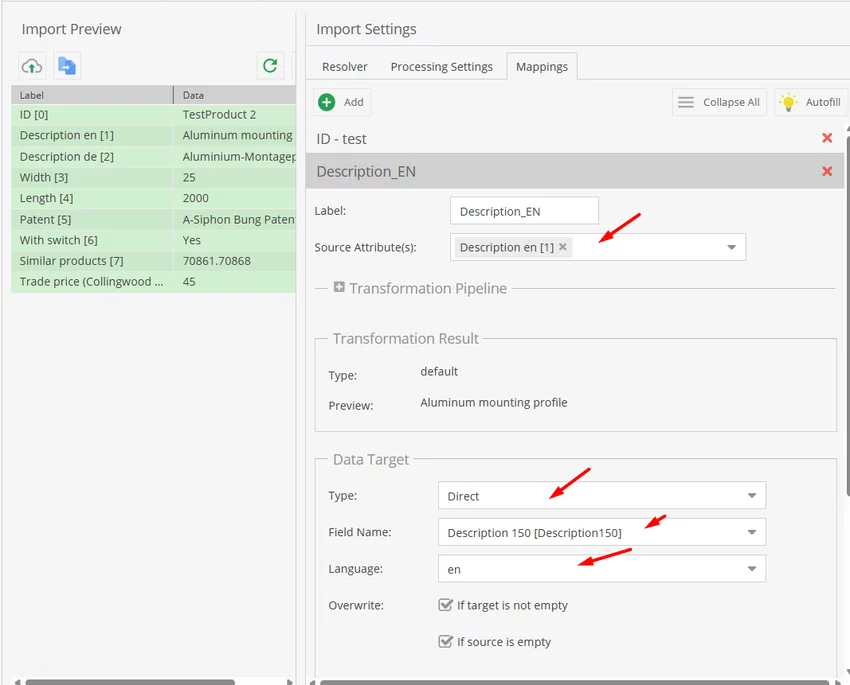Remove the Description en [1] source tag
The width and height of the screenshot is (850, 685).
click(x=563, y=247)
